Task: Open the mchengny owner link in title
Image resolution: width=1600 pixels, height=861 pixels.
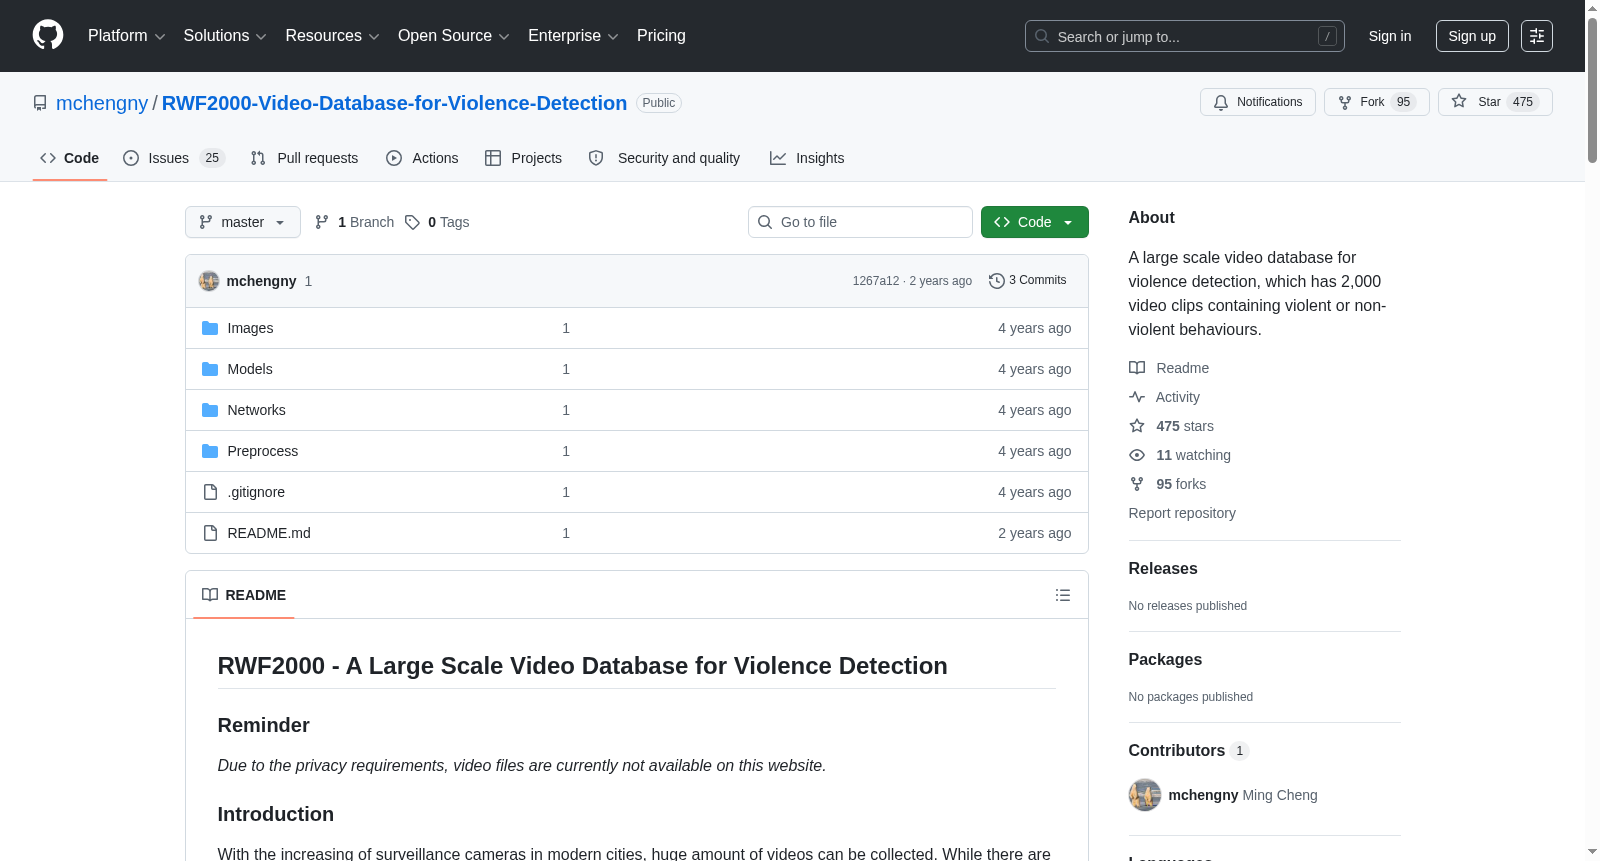Action: 102,103
